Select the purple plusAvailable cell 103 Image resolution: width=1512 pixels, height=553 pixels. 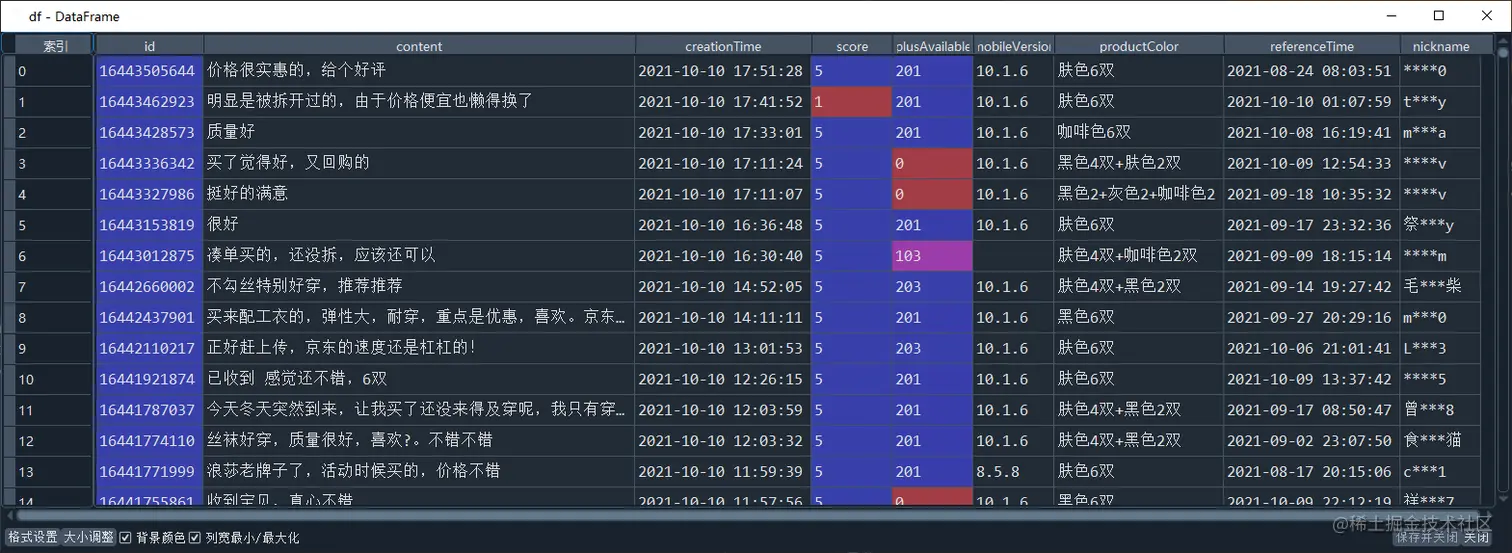pos(933,256)
